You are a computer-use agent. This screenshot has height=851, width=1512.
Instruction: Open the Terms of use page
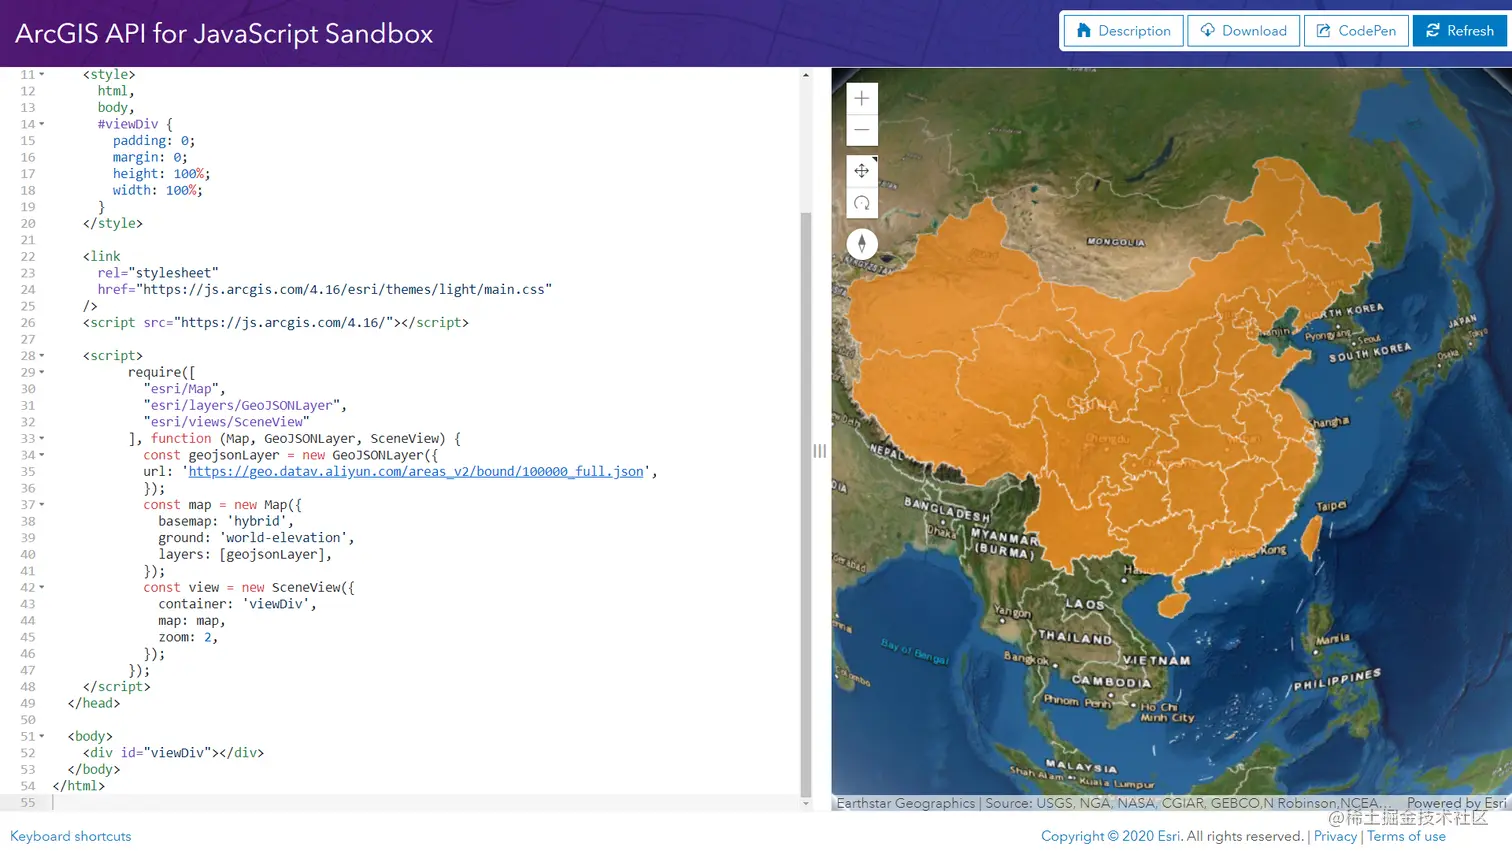1406,836
